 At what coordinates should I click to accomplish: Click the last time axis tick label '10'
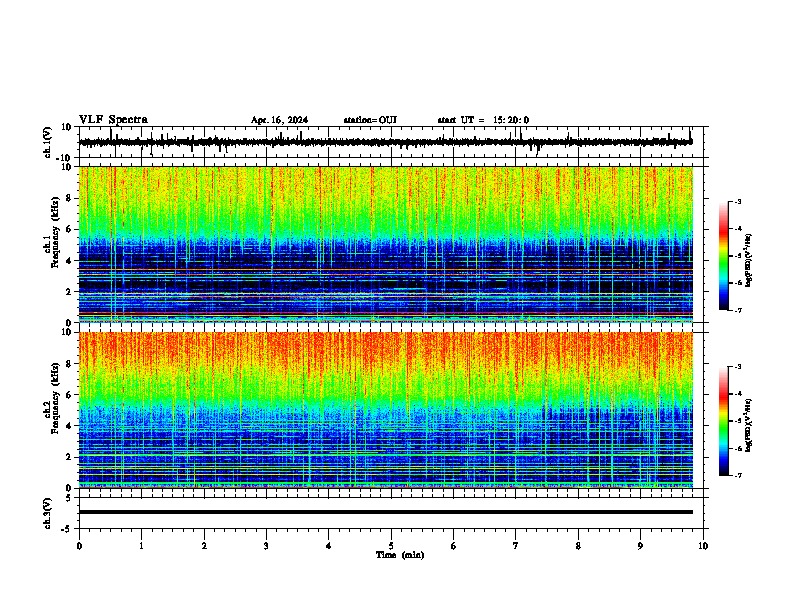point(703,546)
